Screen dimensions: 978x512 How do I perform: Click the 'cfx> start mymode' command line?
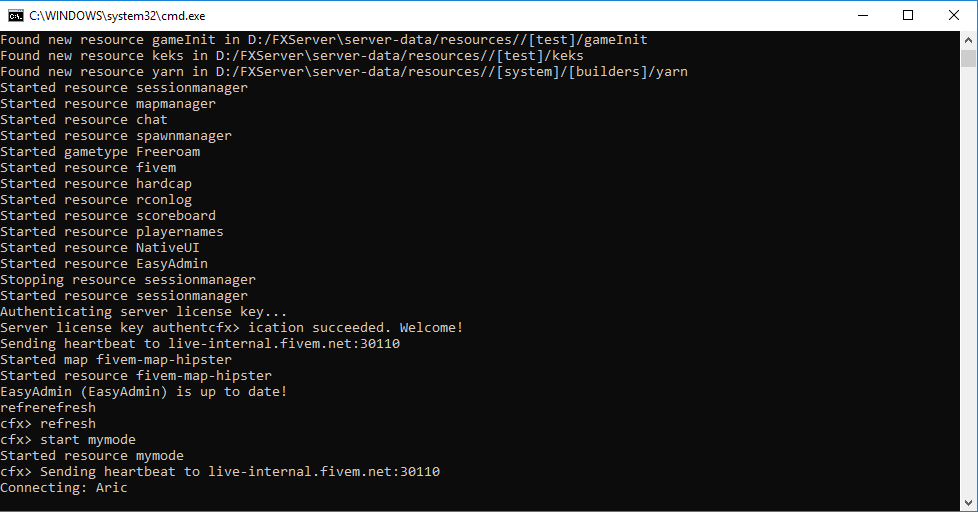(x=68, y=440)
